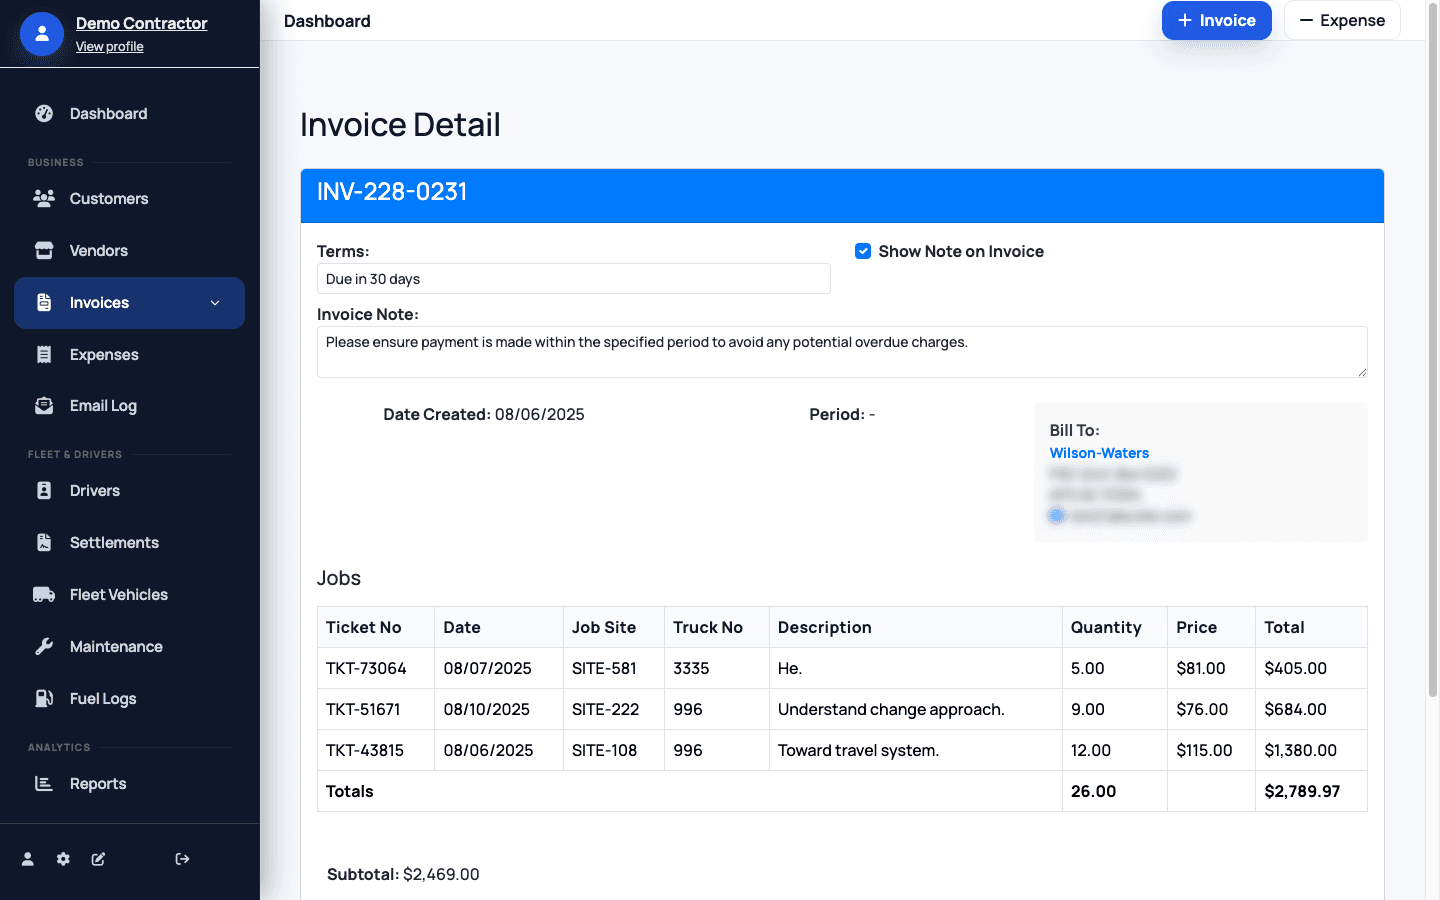Click the SITE-222 job site cell
The image size is (1440, 900).
[614, 709]
